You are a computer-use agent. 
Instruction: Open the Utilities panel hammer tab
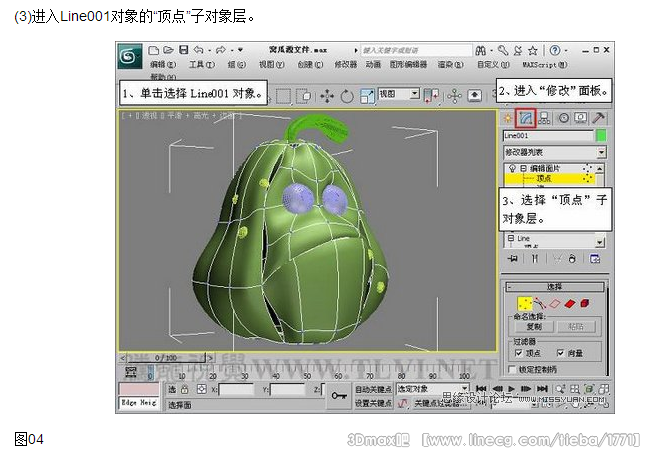pyautogui.click(x=599, y=118)
